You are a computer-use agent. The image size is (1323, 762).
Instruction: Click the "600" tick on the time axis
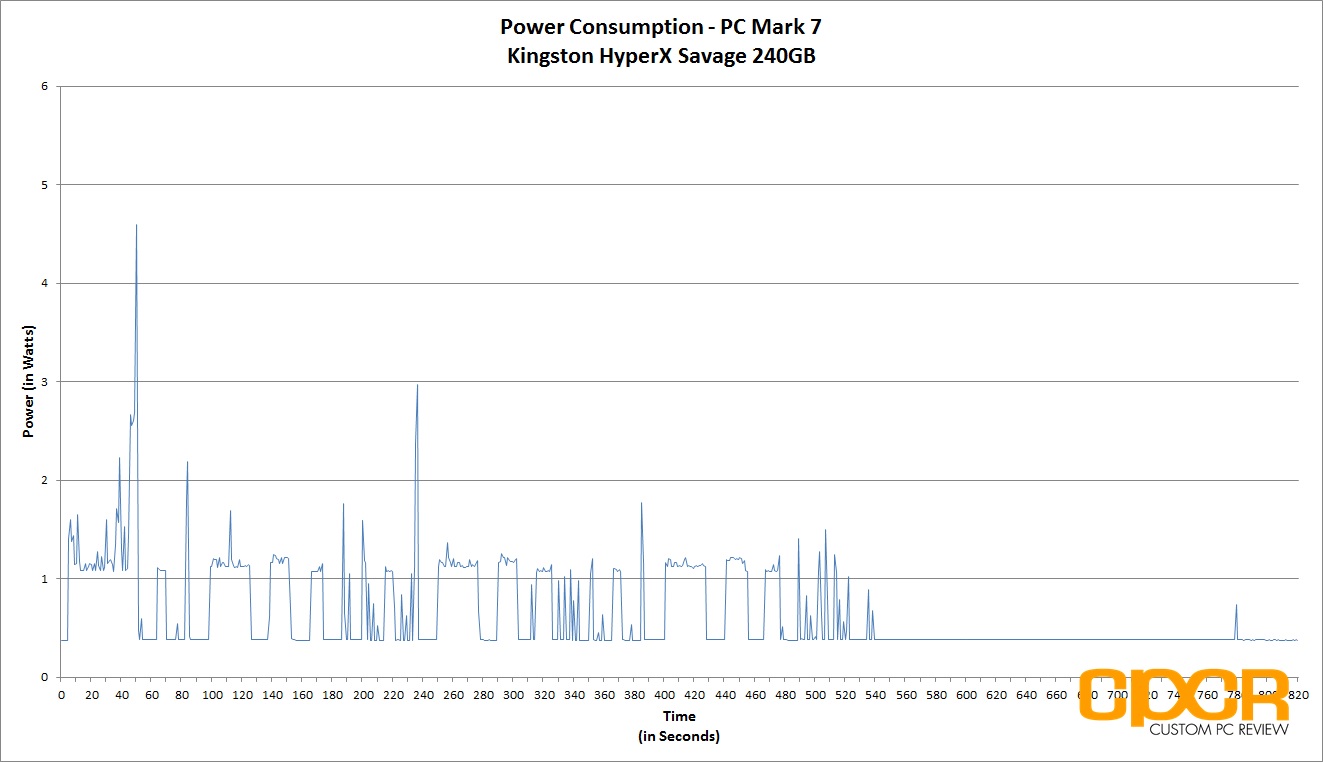966,694
